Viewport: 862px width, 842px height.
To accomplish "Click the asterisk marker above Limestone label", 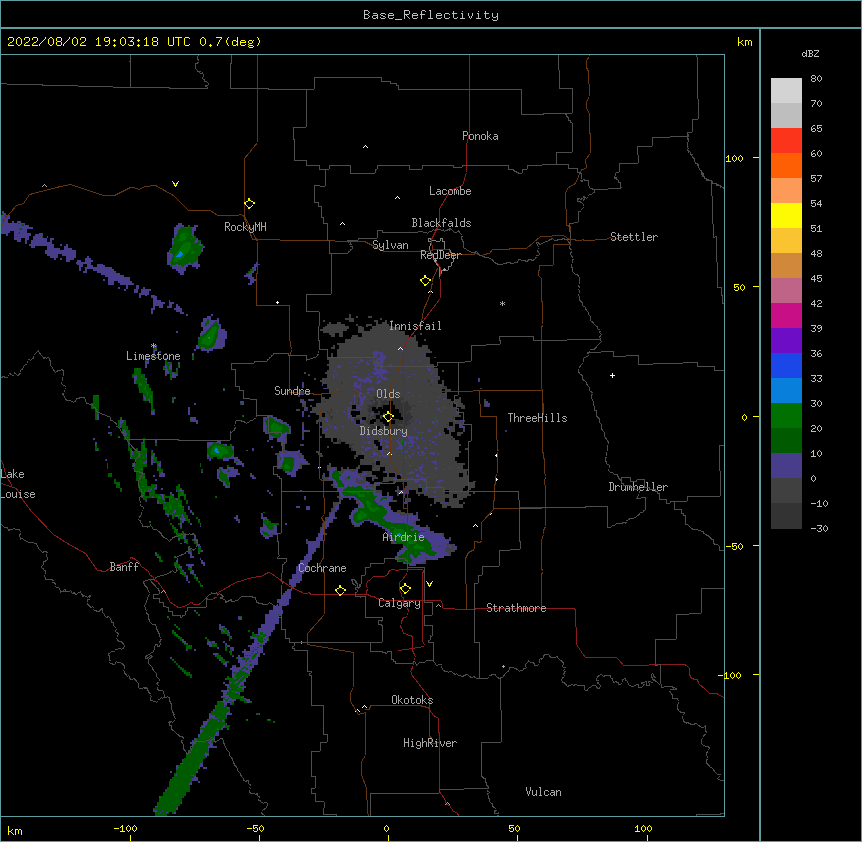I will tap(154, 346).
